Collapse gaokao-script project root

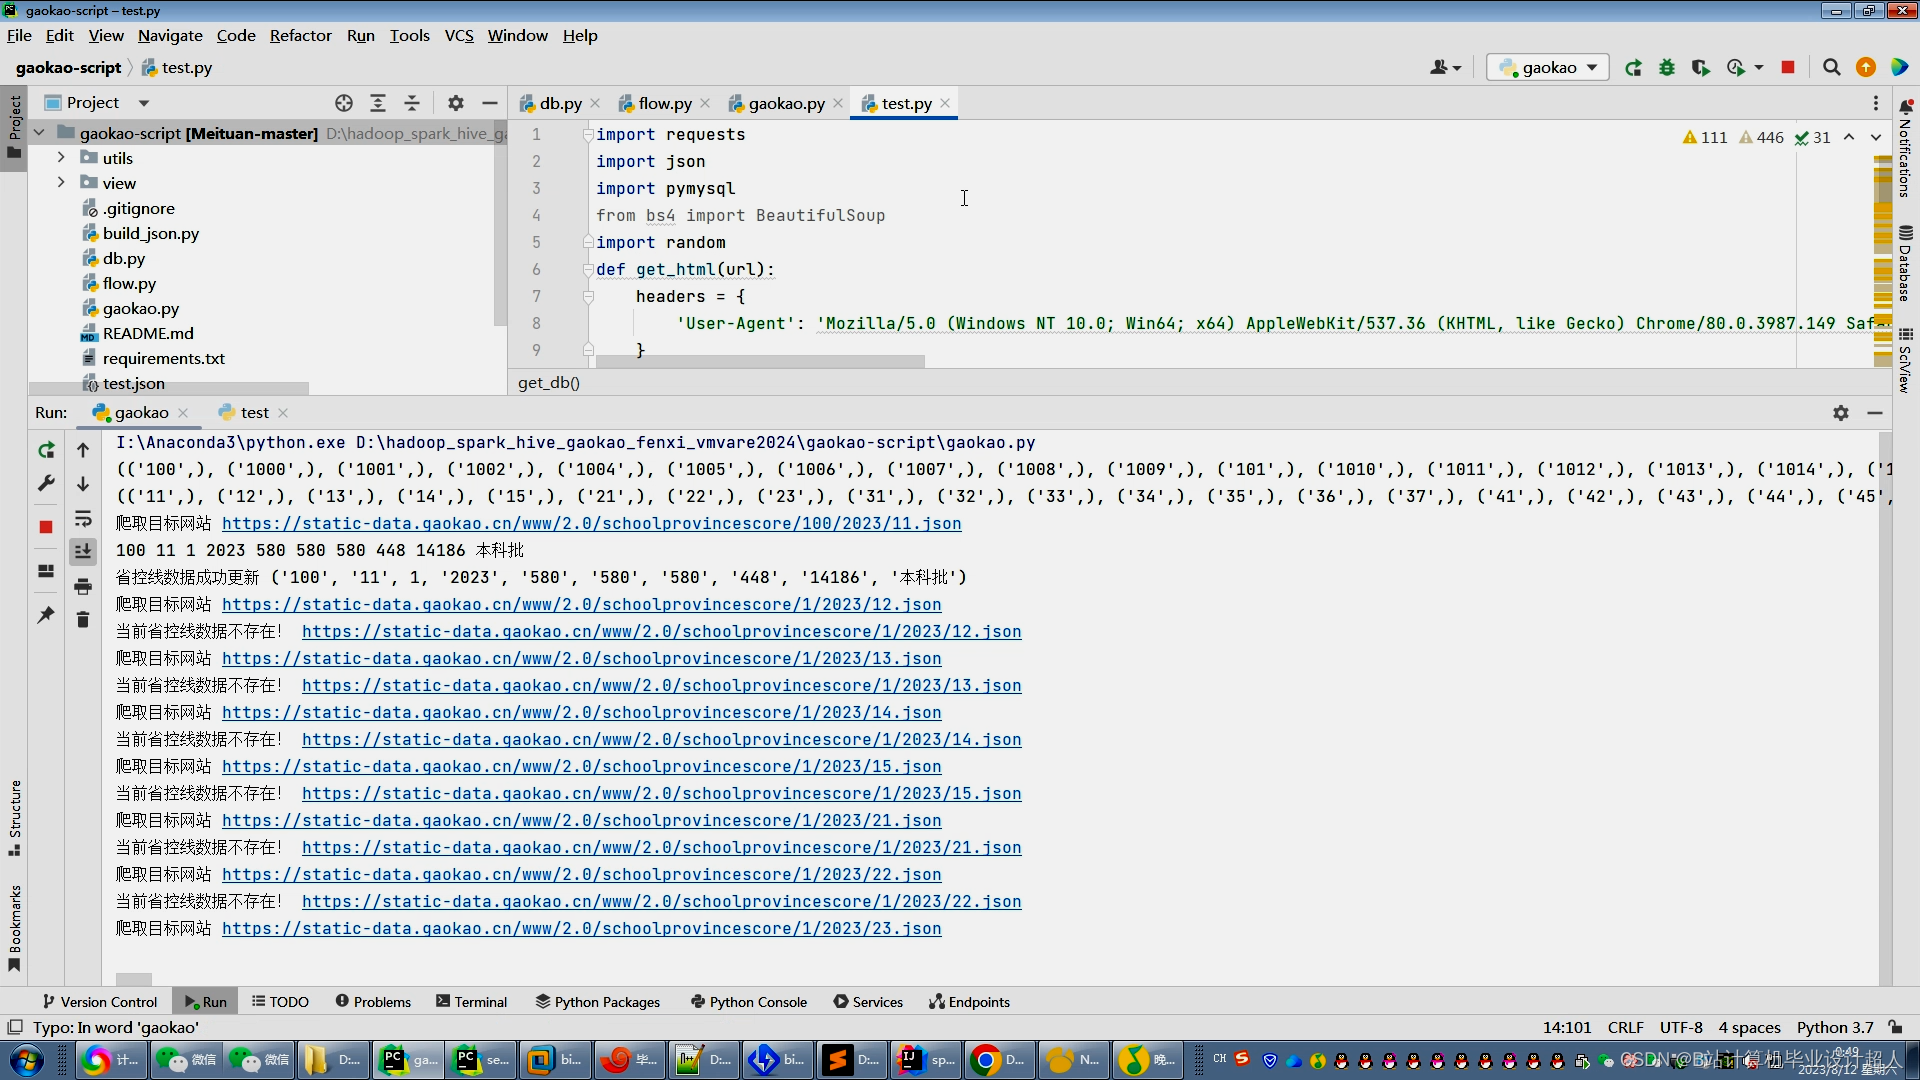pyautogui.click(x=39, y=133)
